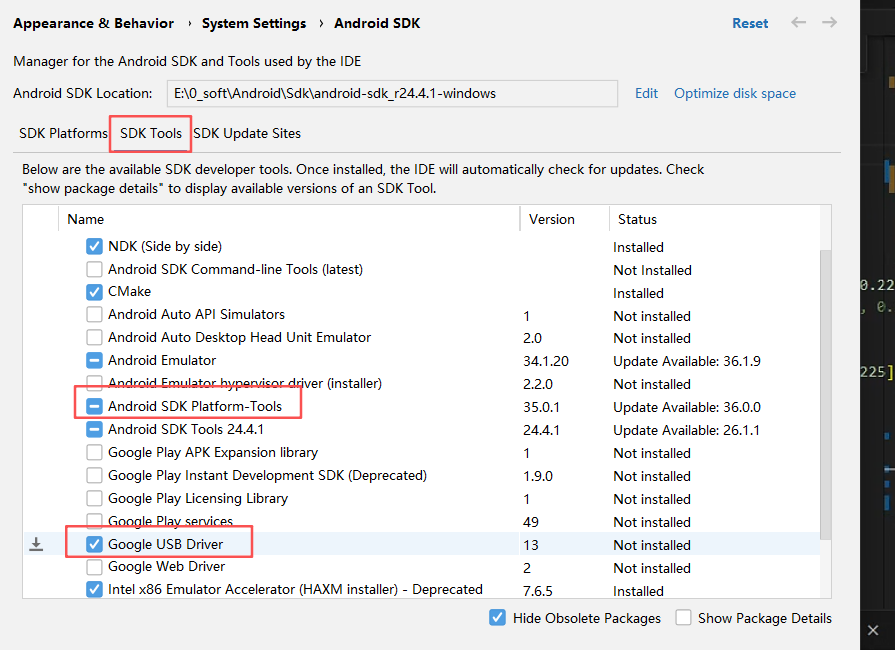Check Google Play Licensing Library

(x=94, y=498)
